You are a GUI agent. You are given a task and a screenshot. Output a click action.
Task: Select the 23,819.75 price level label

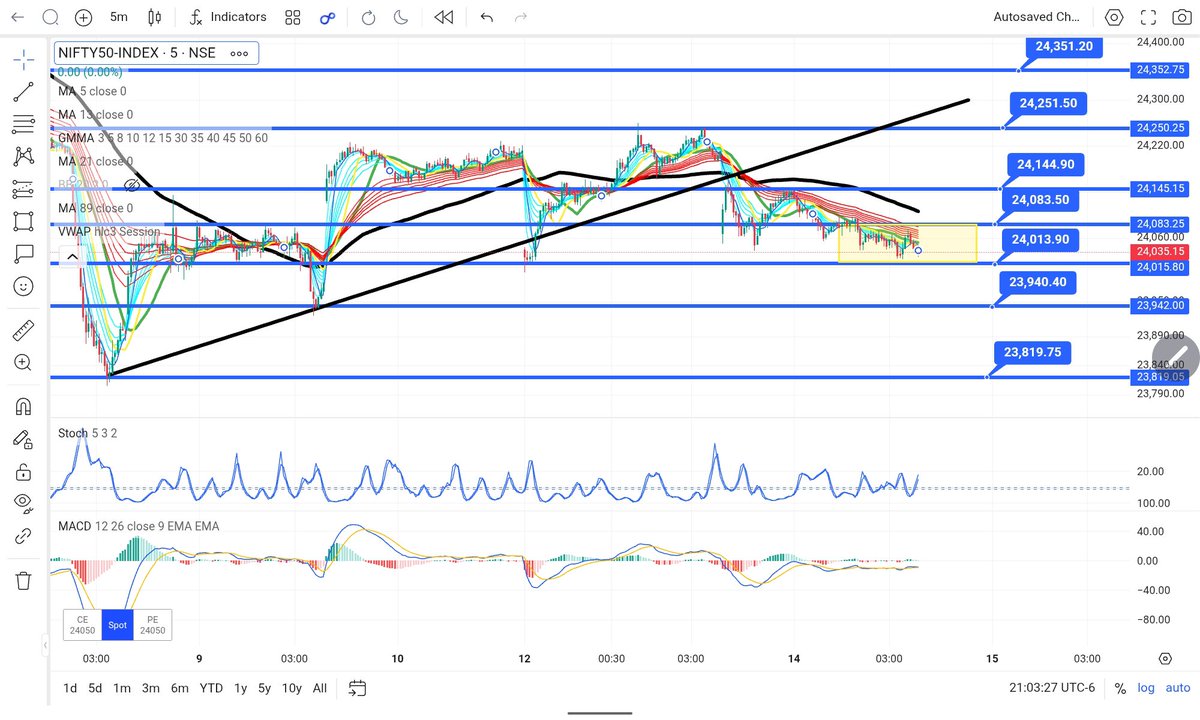pos(1033,352)
